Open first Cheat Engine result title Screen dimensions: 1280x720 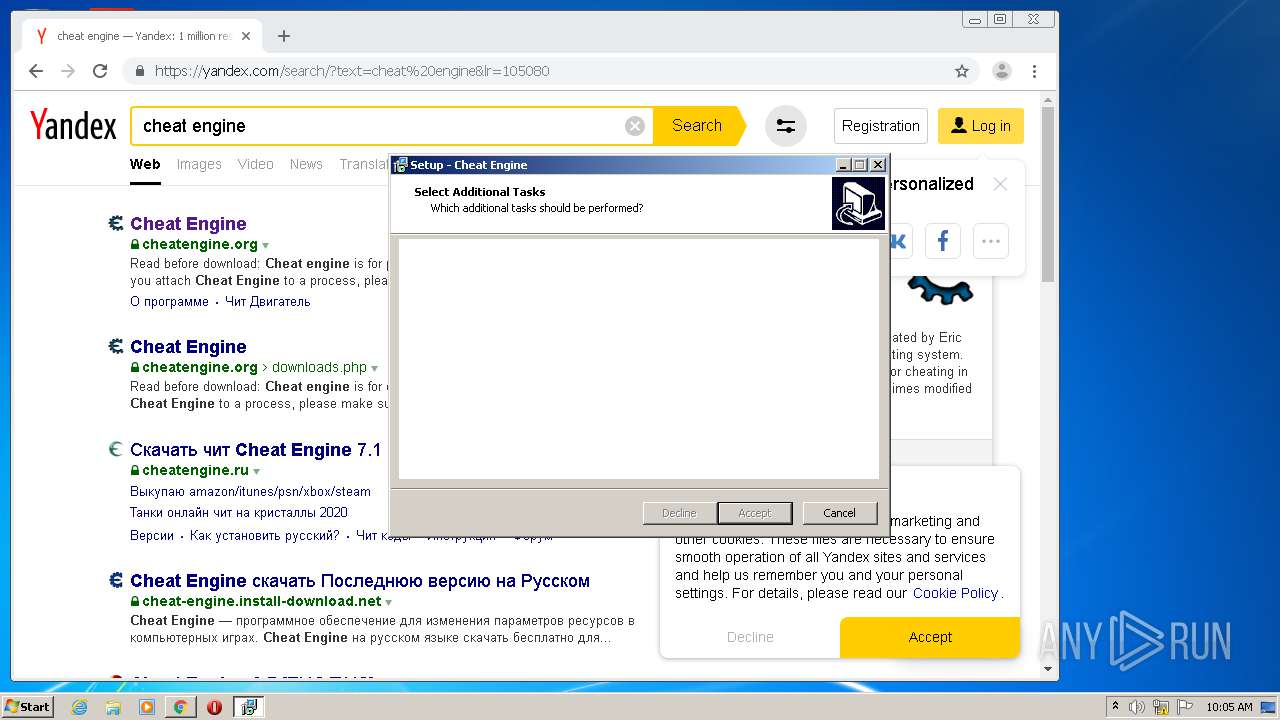tap(188, 224)
